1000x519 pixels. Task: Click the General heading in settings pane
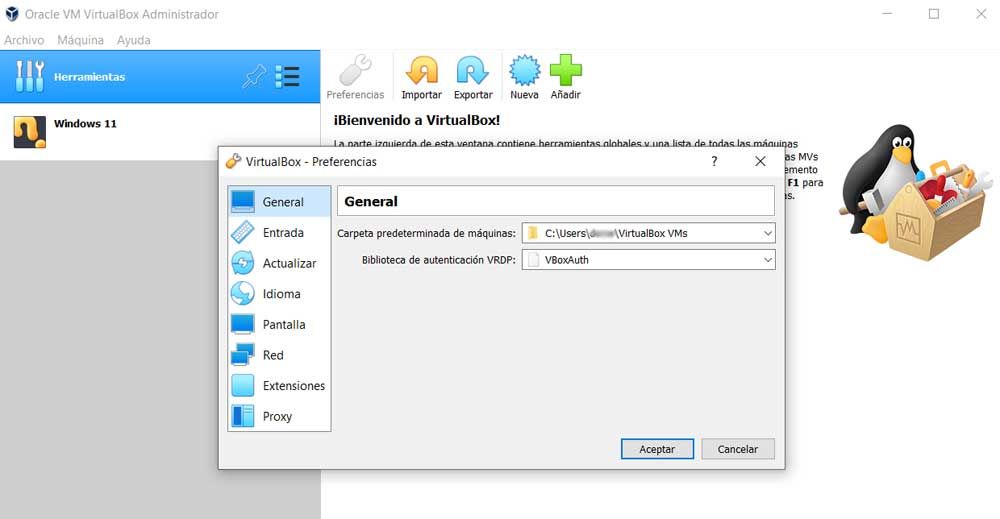tap(371, 201)
